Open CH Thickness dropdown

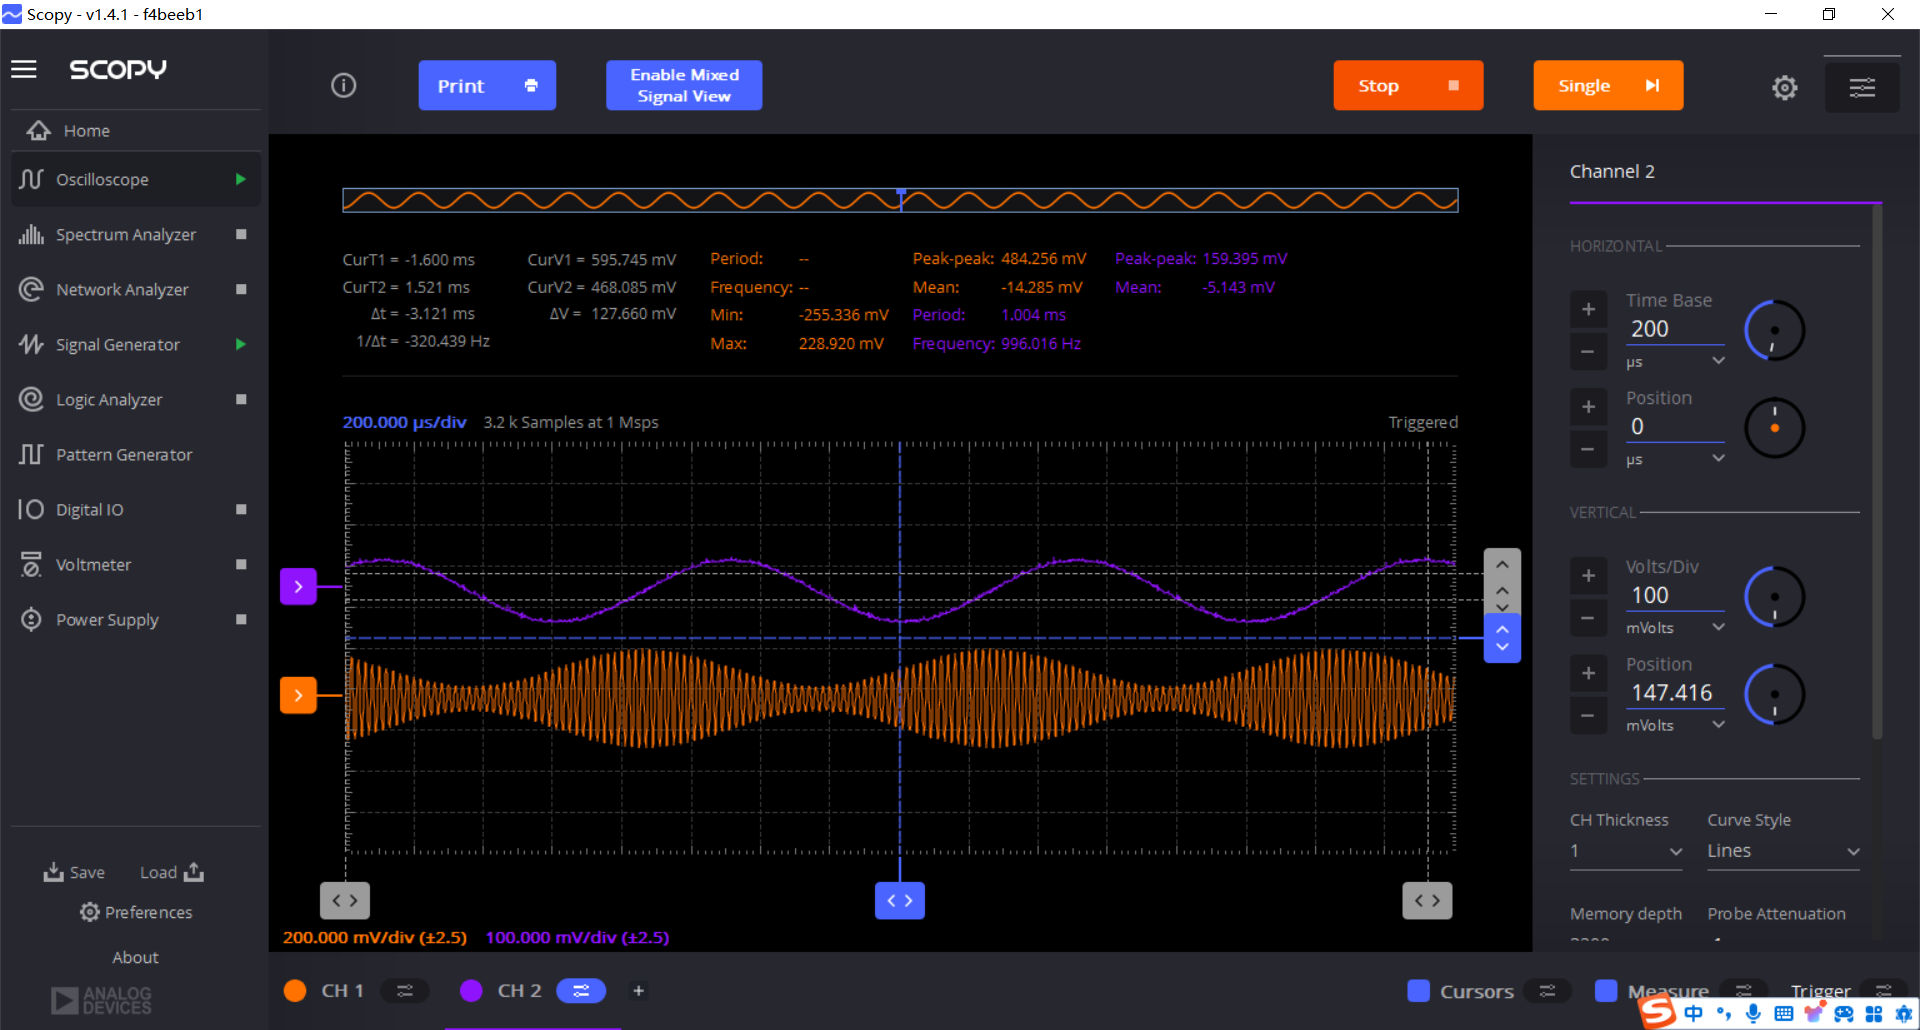pos(1626,851)
